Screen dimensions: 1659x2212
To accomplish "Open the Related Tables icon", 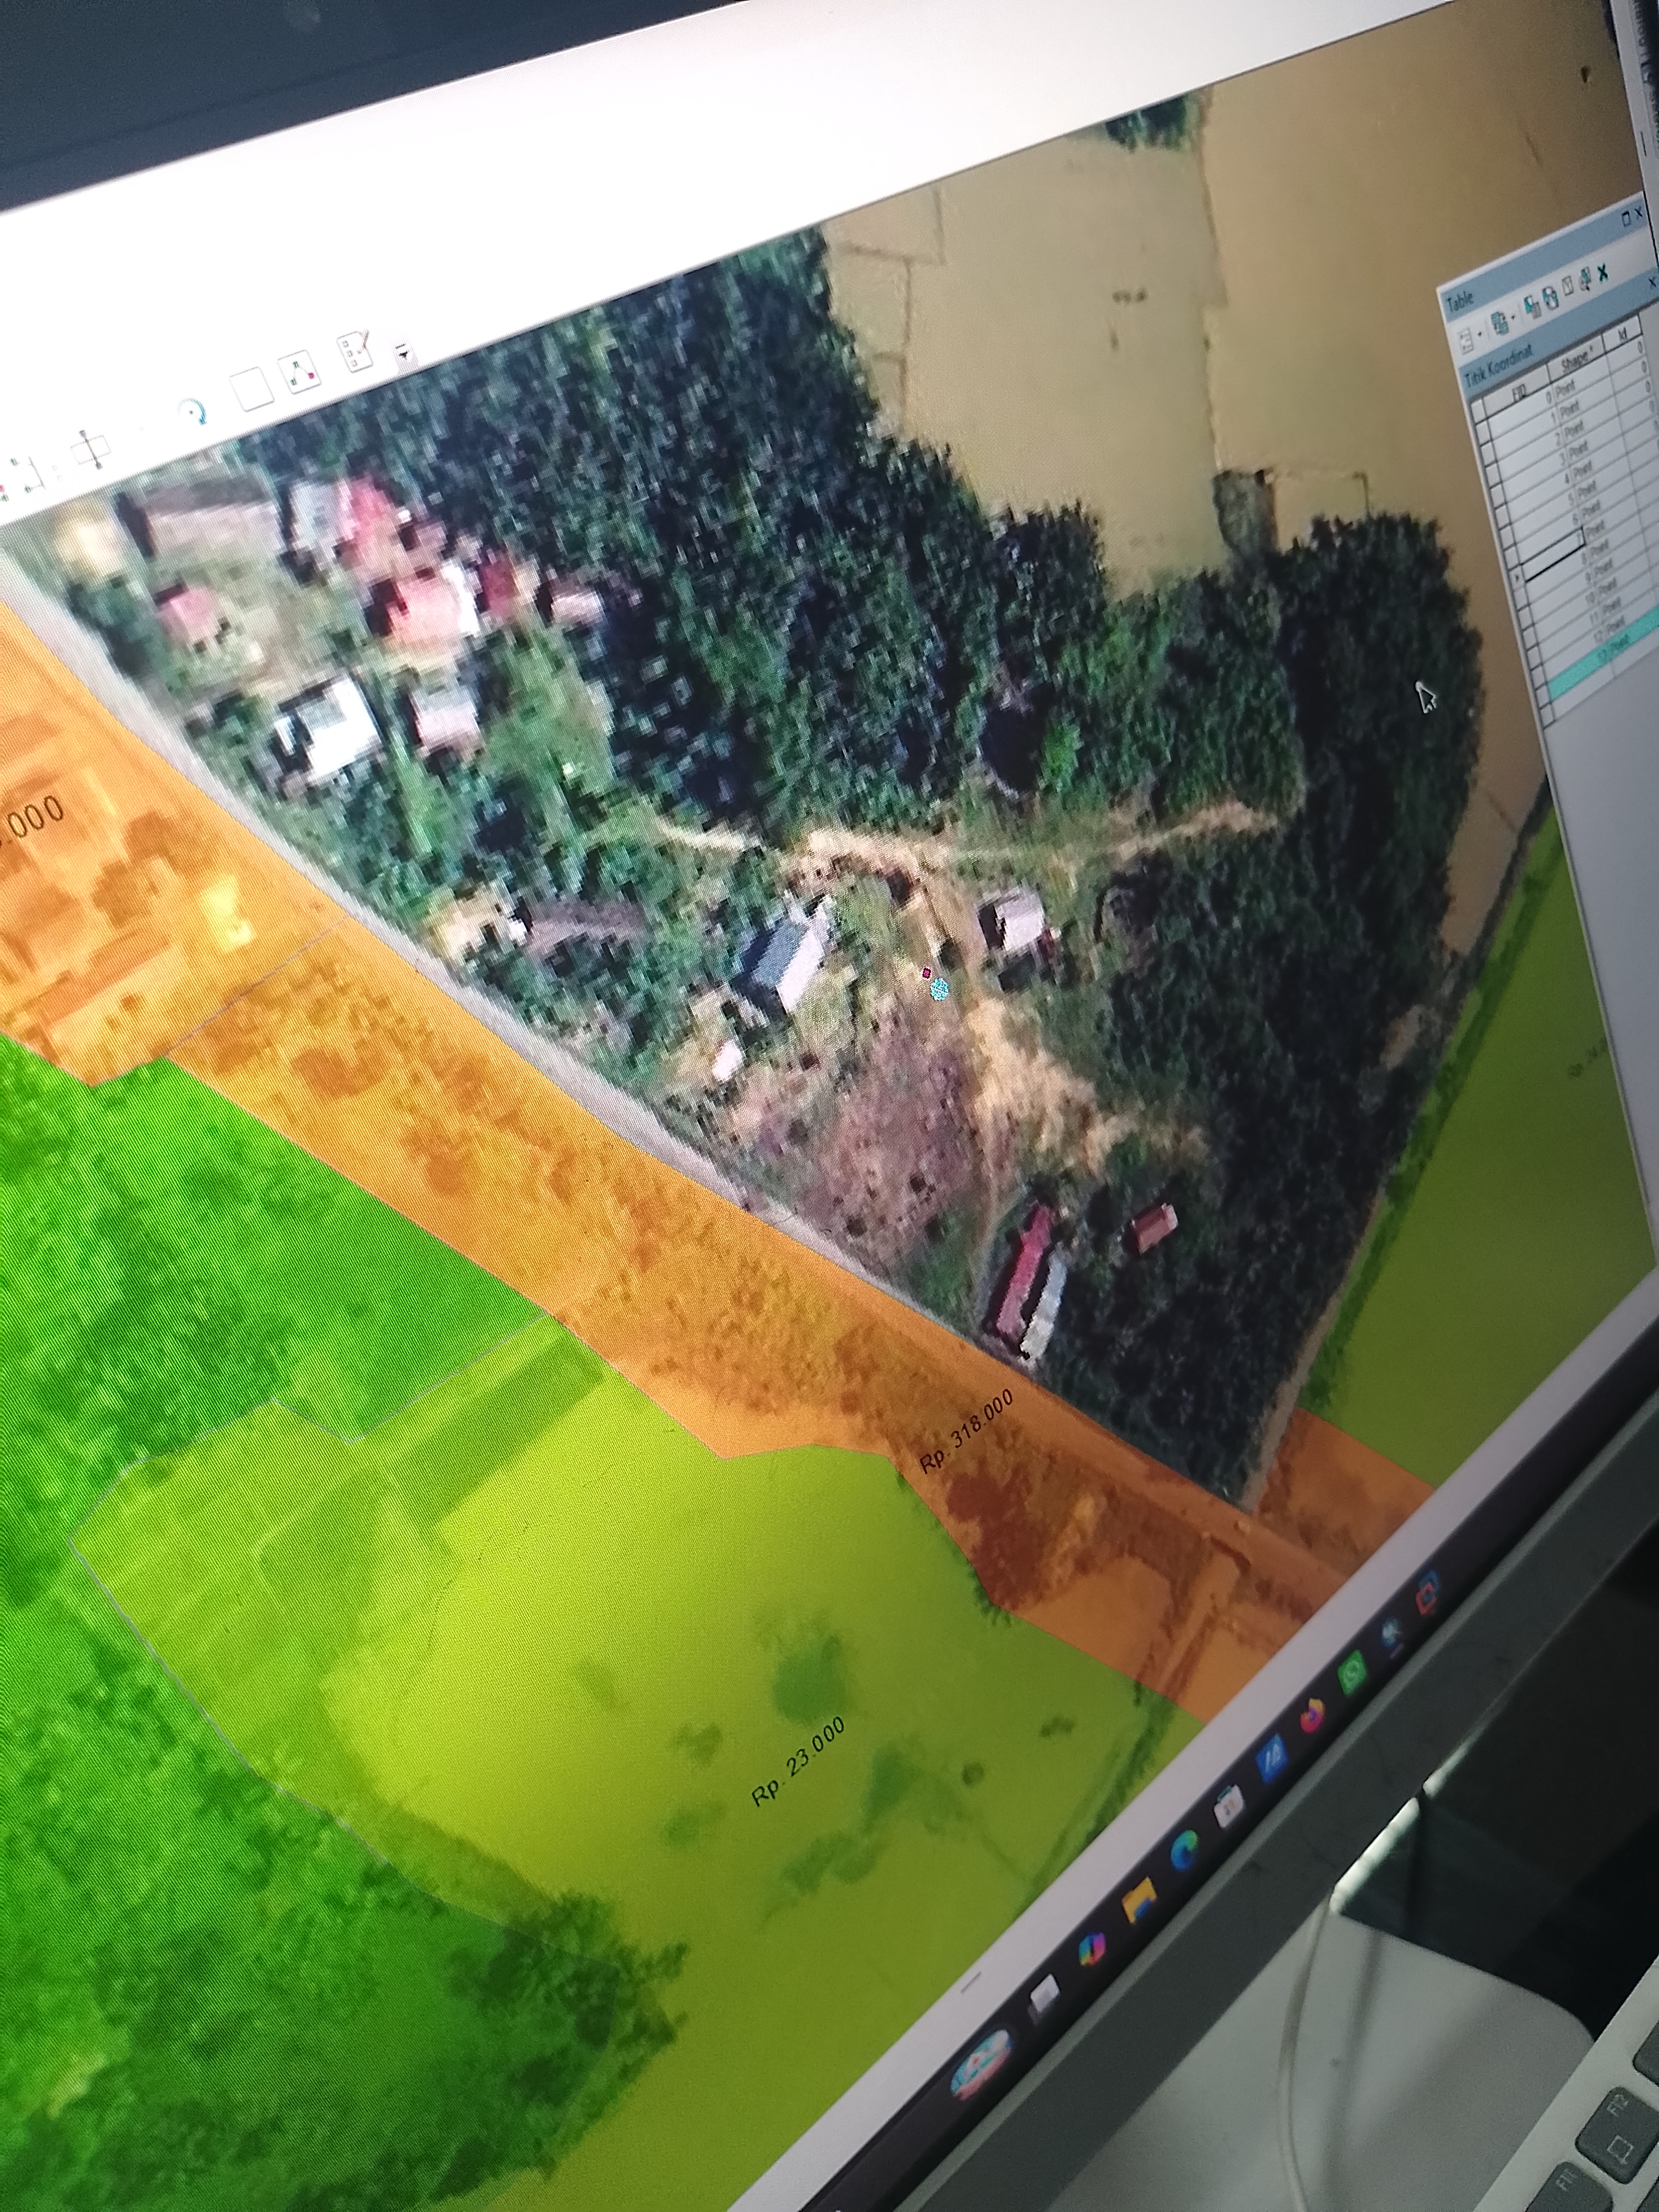I will 1500,323.
